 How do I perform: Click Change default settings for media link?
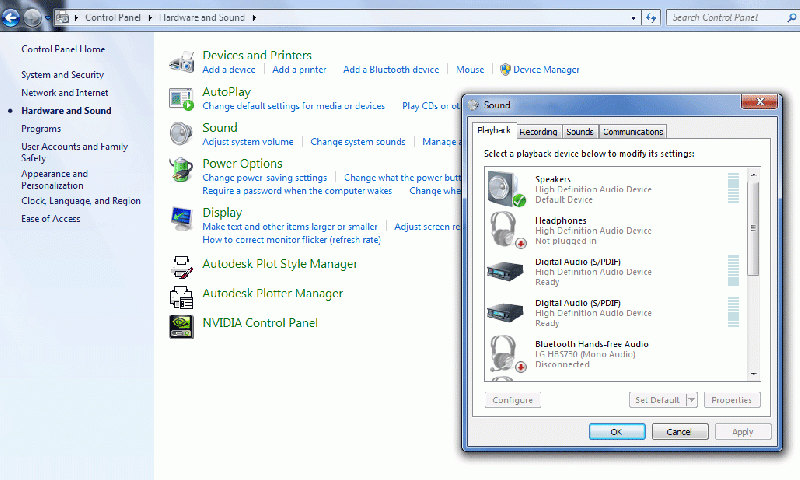coord(293,106)
